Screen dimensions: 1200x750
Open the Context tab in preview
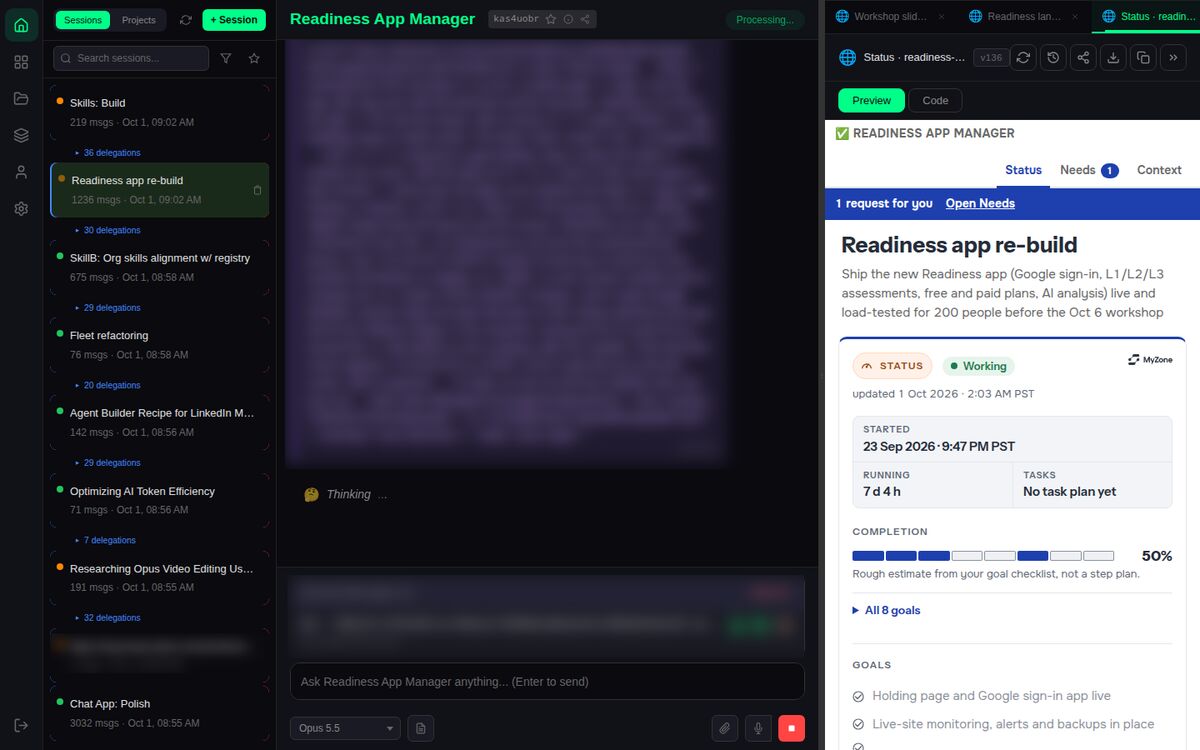click(x=1159, y=170)
